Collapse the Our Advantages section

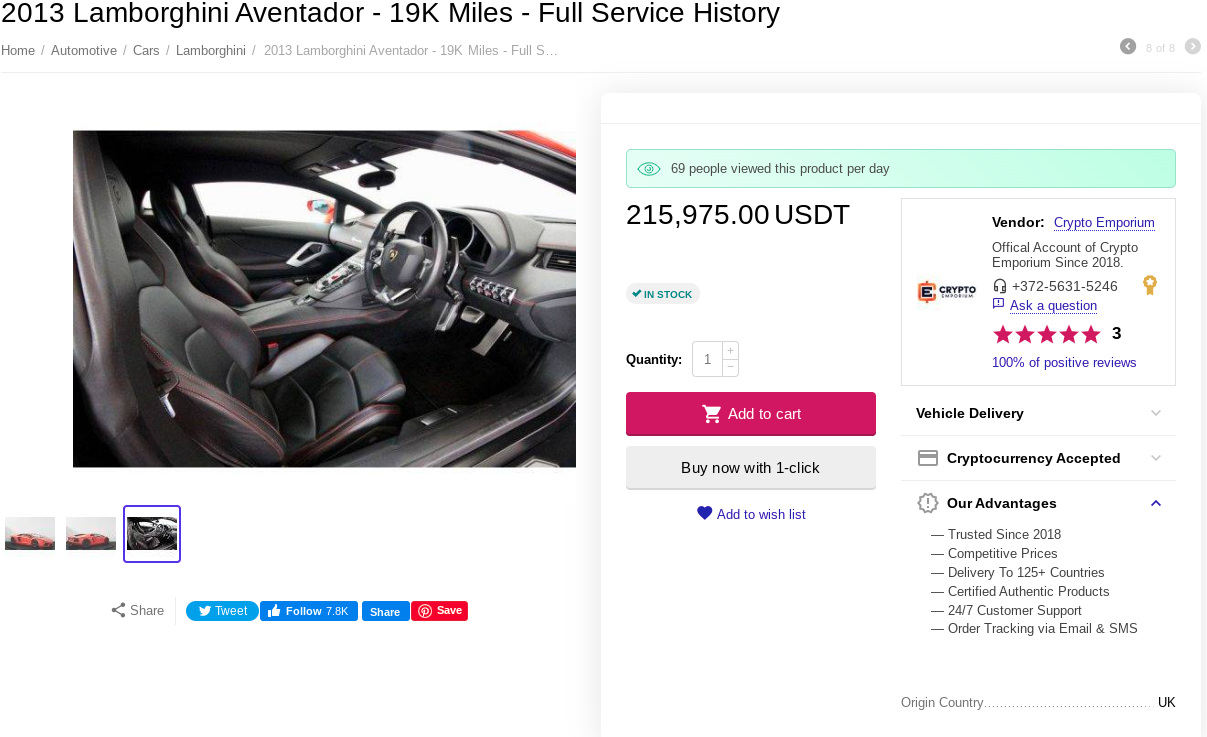pyautogui.click(x=1038, y=503)
